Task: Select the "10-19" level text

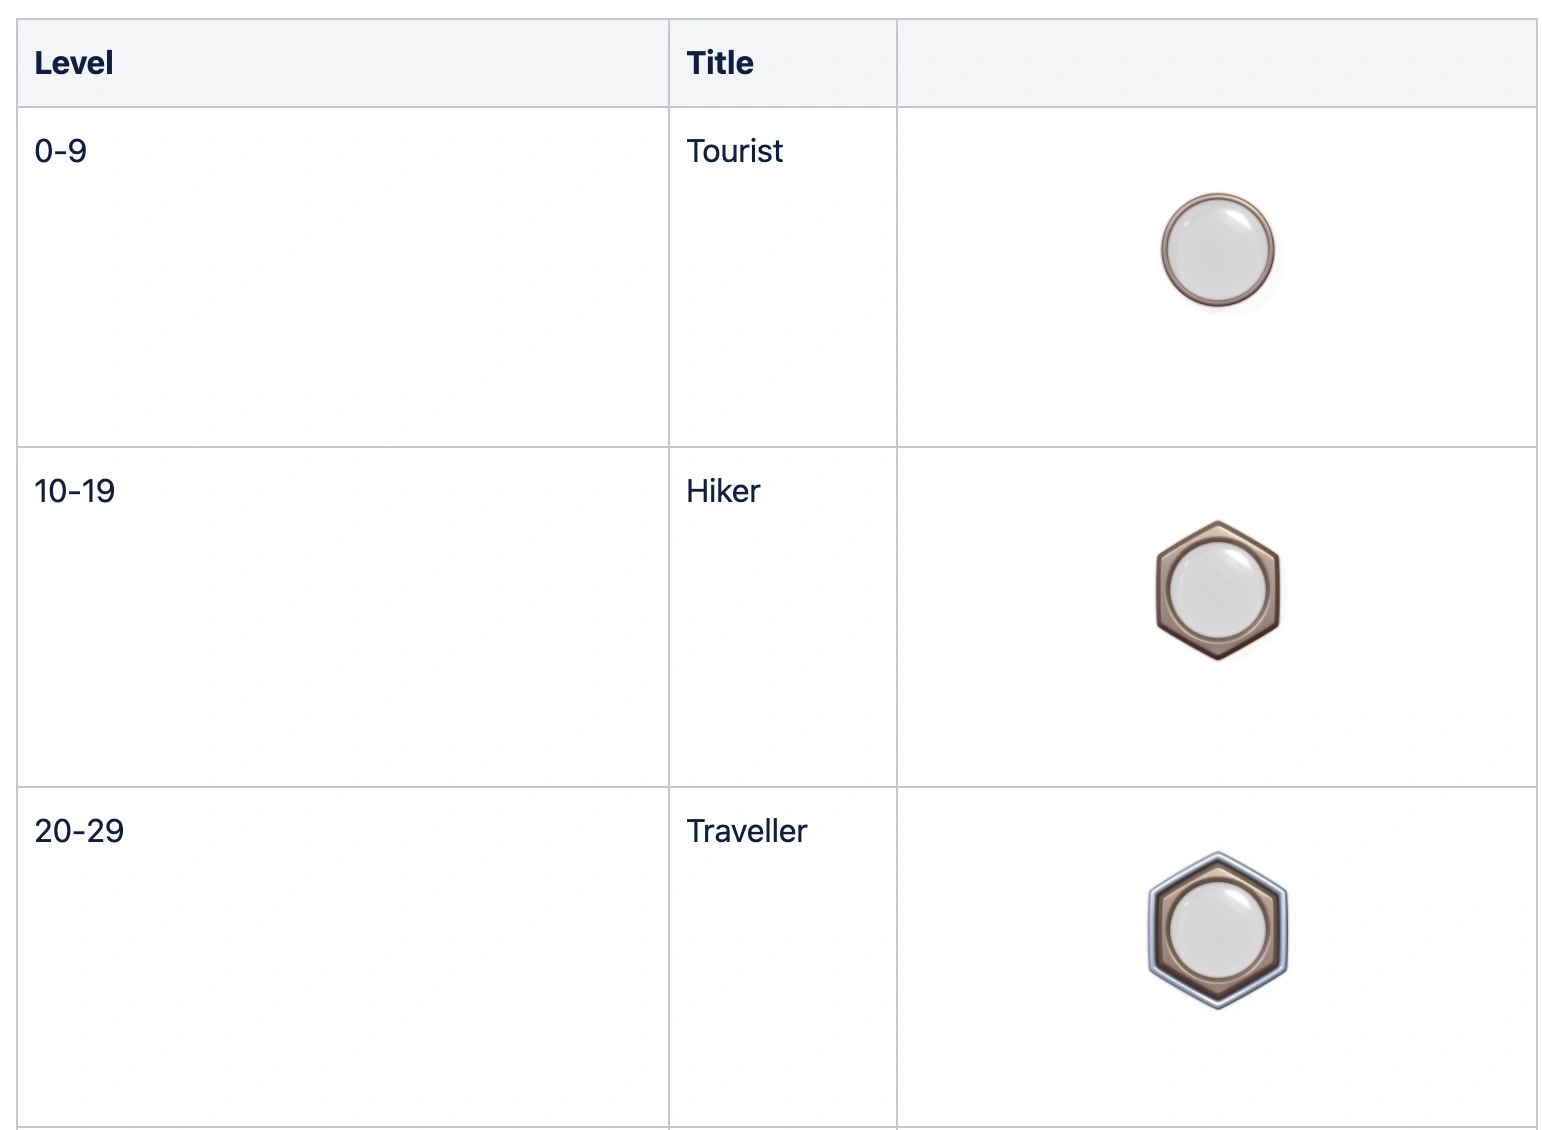Action: click(x=74, y=491)
